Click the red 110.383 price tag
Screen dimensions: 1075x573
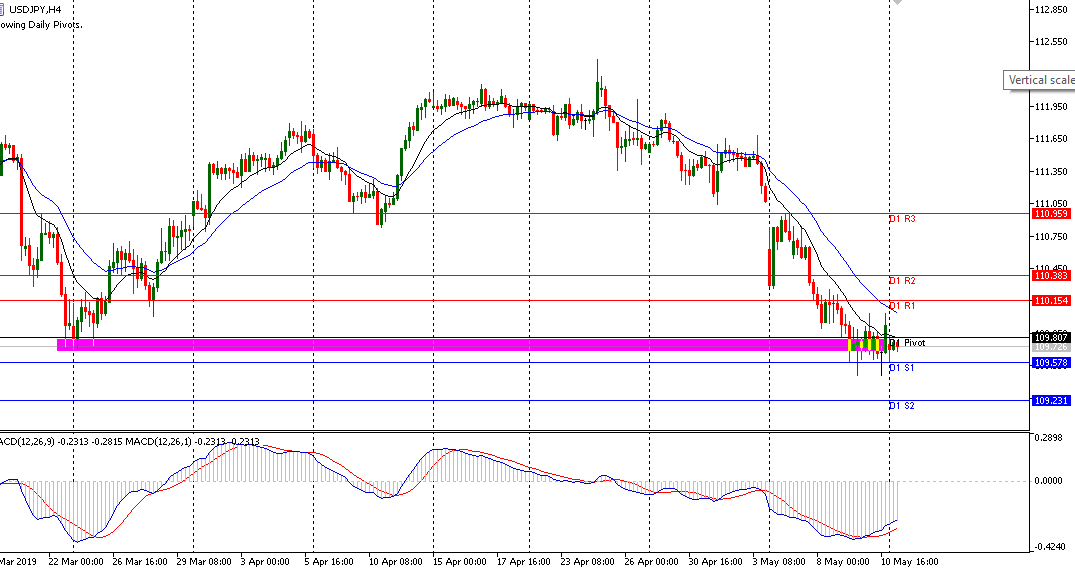1050,275
